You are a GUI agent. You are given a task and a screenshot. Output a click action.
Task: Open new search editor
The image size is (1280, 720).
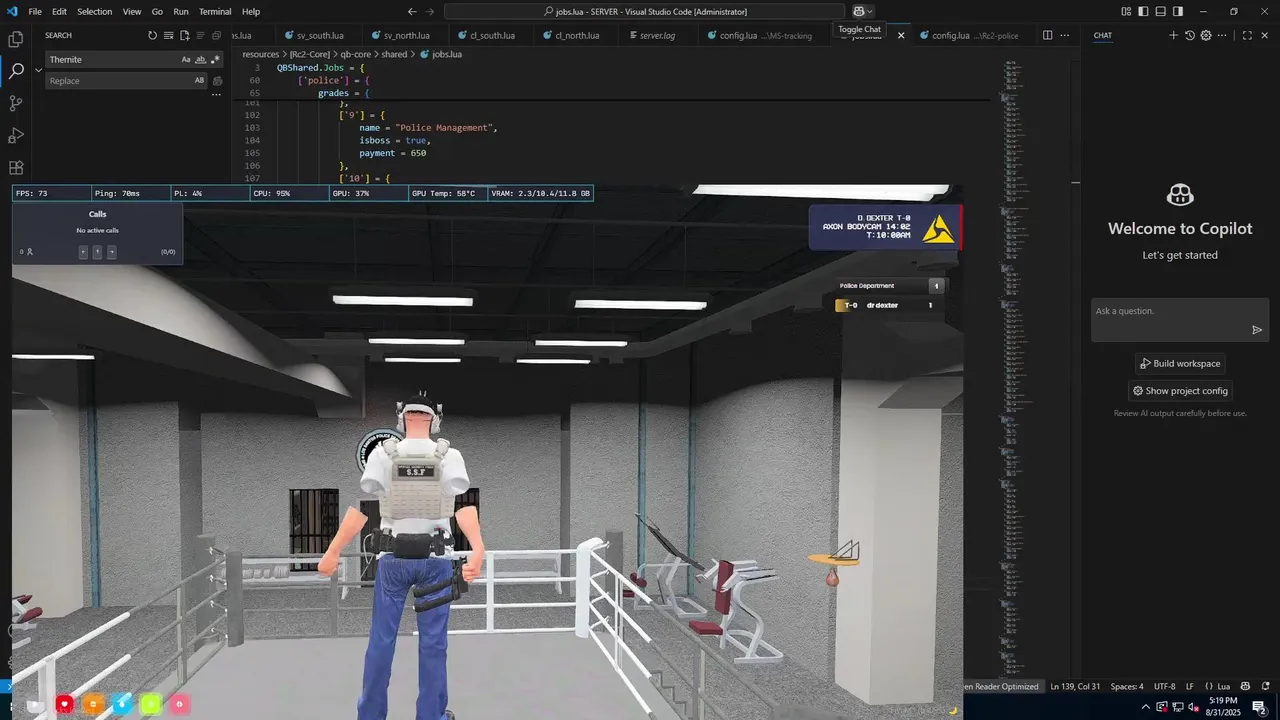[185, 35]
